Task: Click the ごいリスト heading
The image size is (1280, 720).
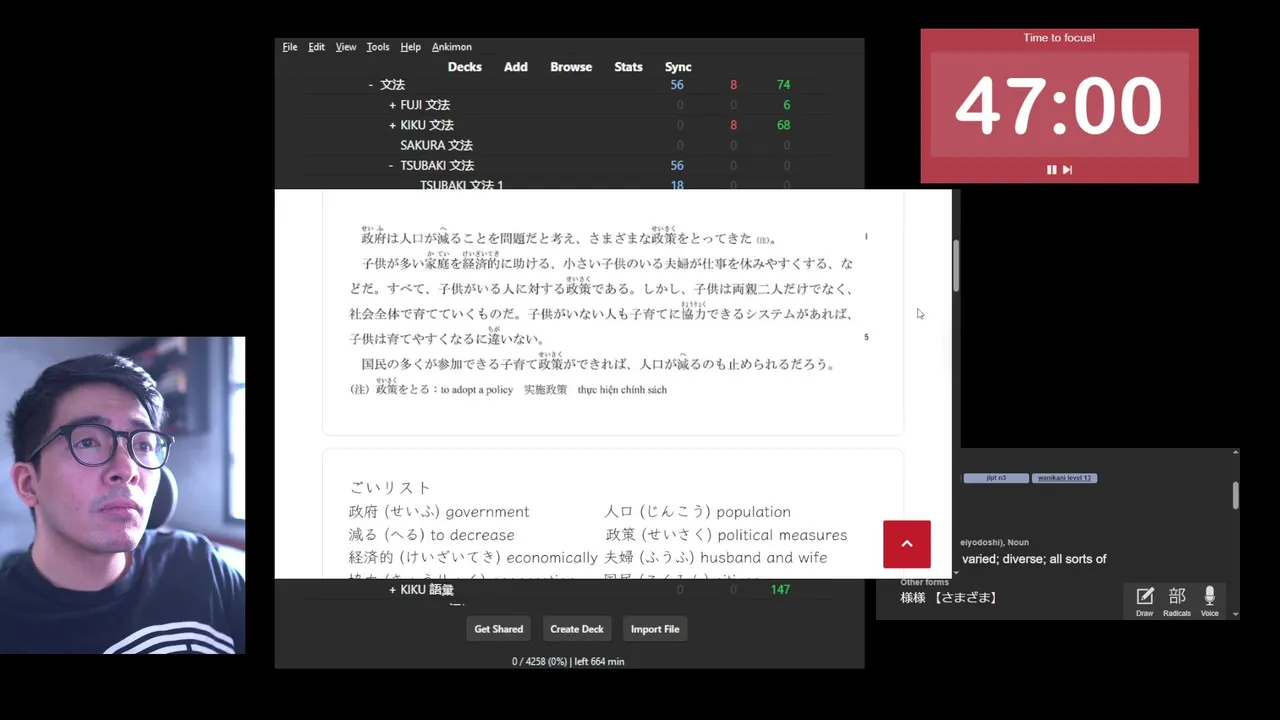Action: (x=390, y=488)
